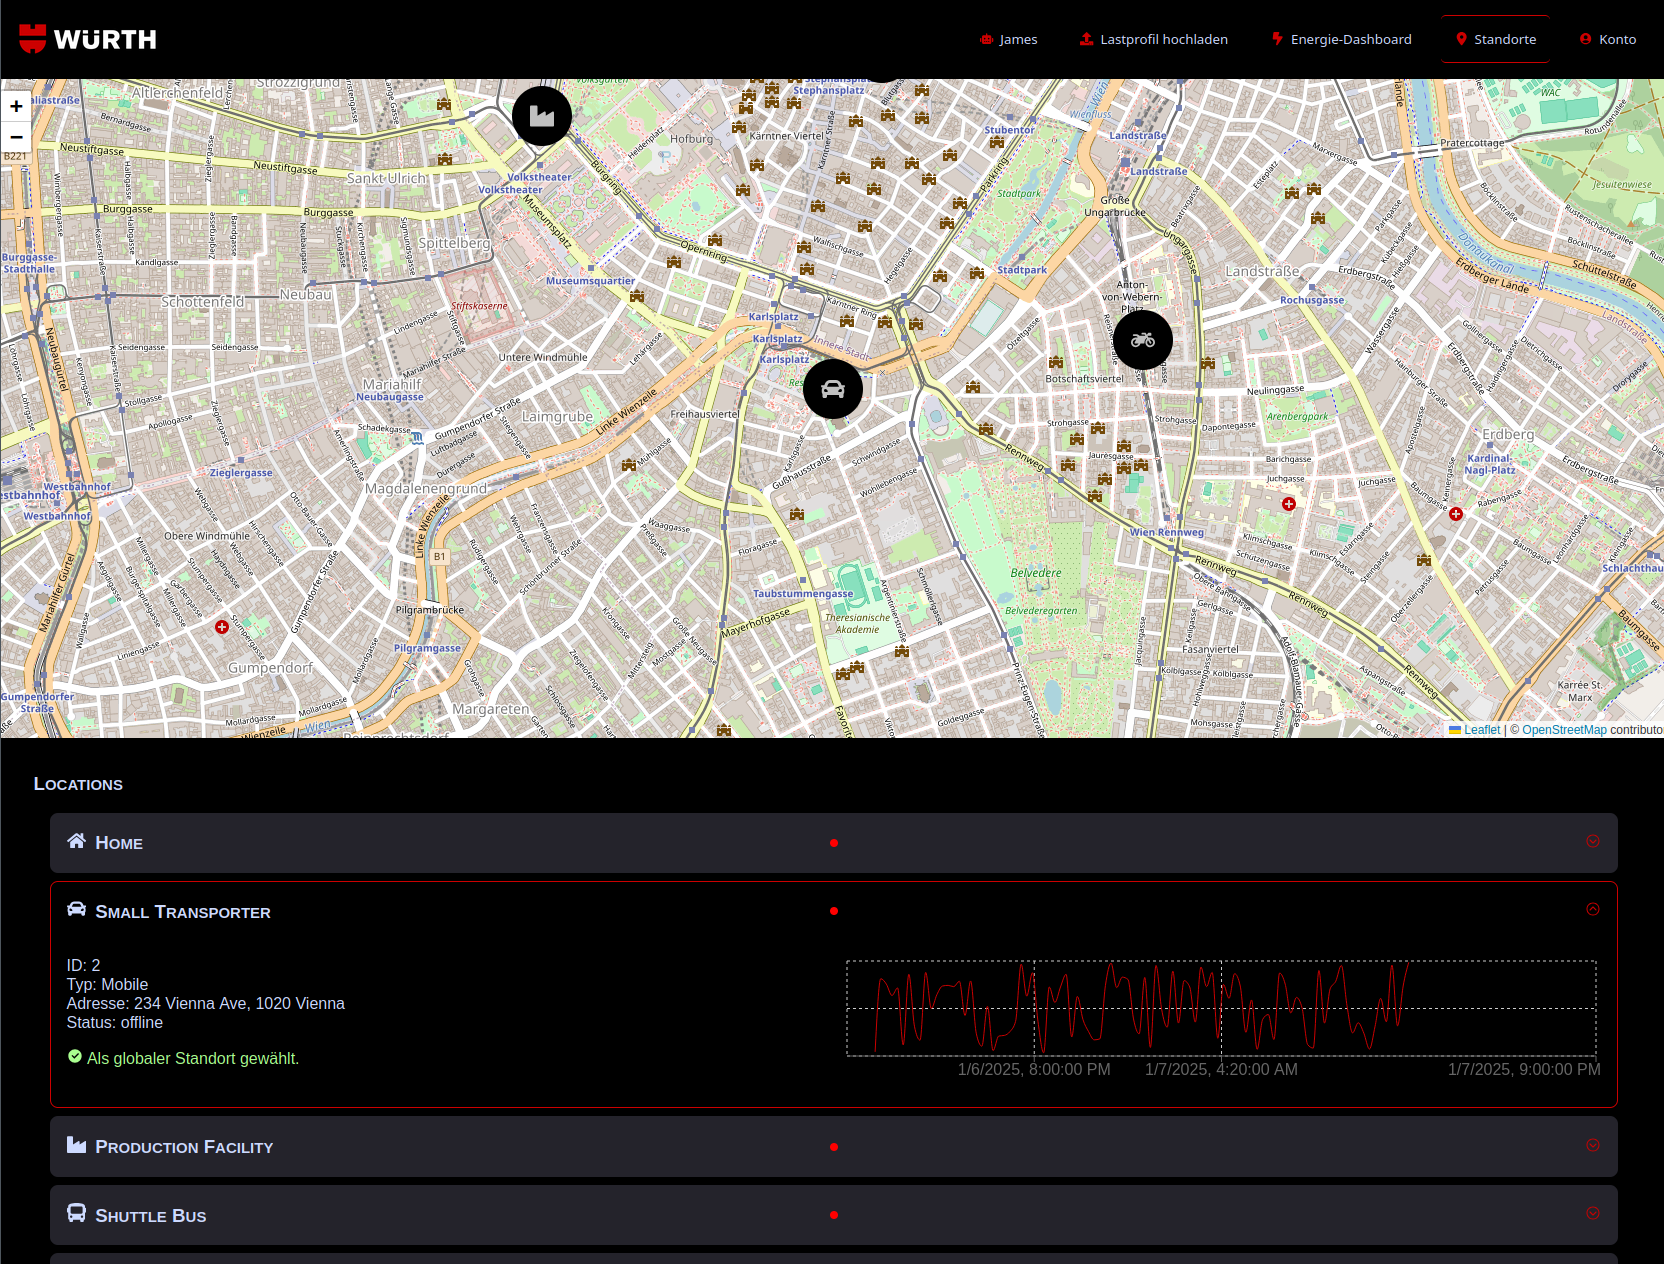The width and height of the screenshot is (1664, 1264).
Task: Click the green checkmark beside Als globaler Standort gewählt
Action: [74, 1056]
